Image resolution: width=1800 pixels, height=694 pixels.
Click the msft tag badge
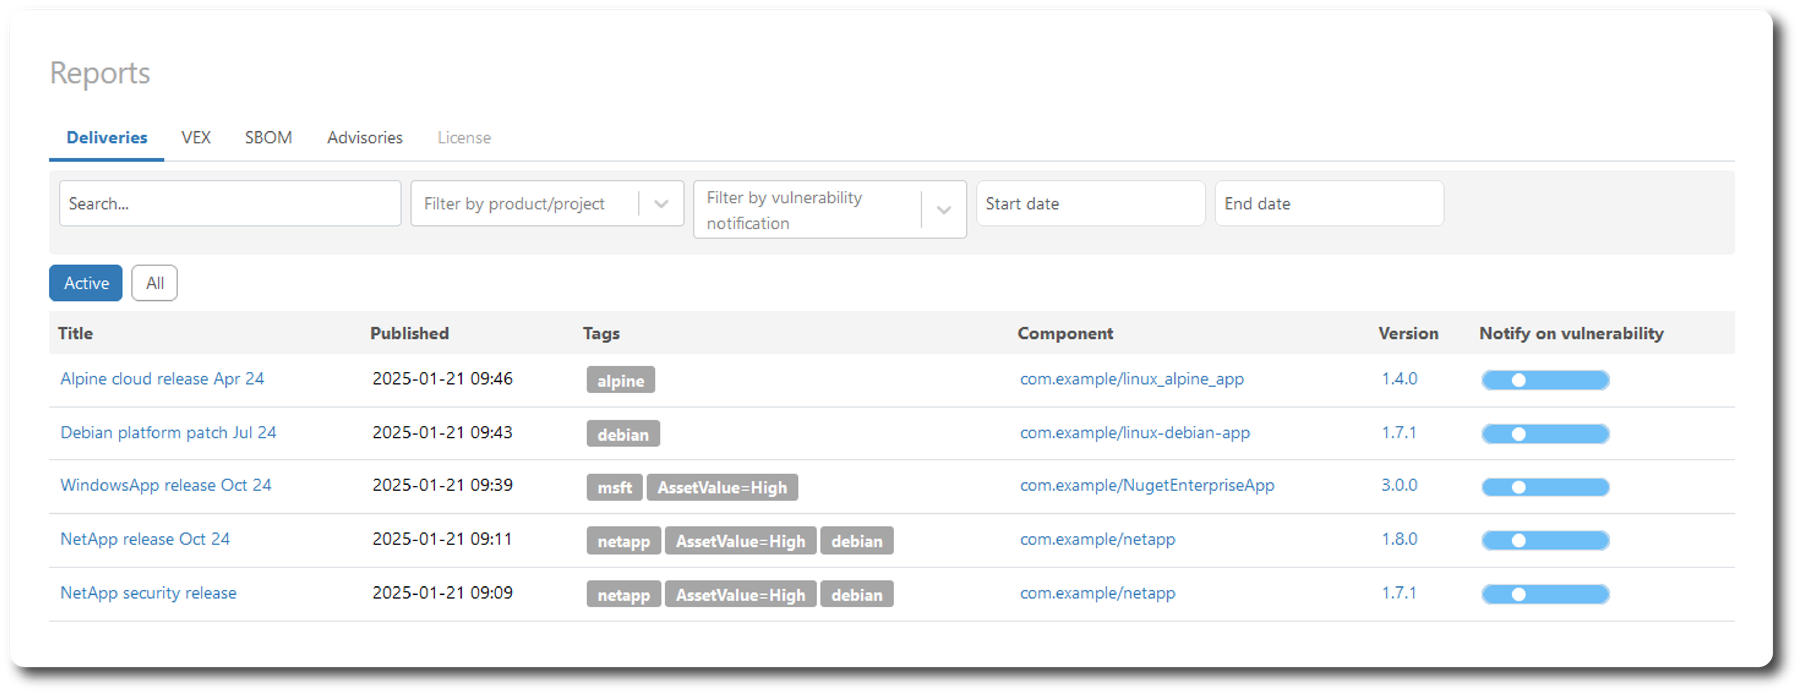(614, 488)
